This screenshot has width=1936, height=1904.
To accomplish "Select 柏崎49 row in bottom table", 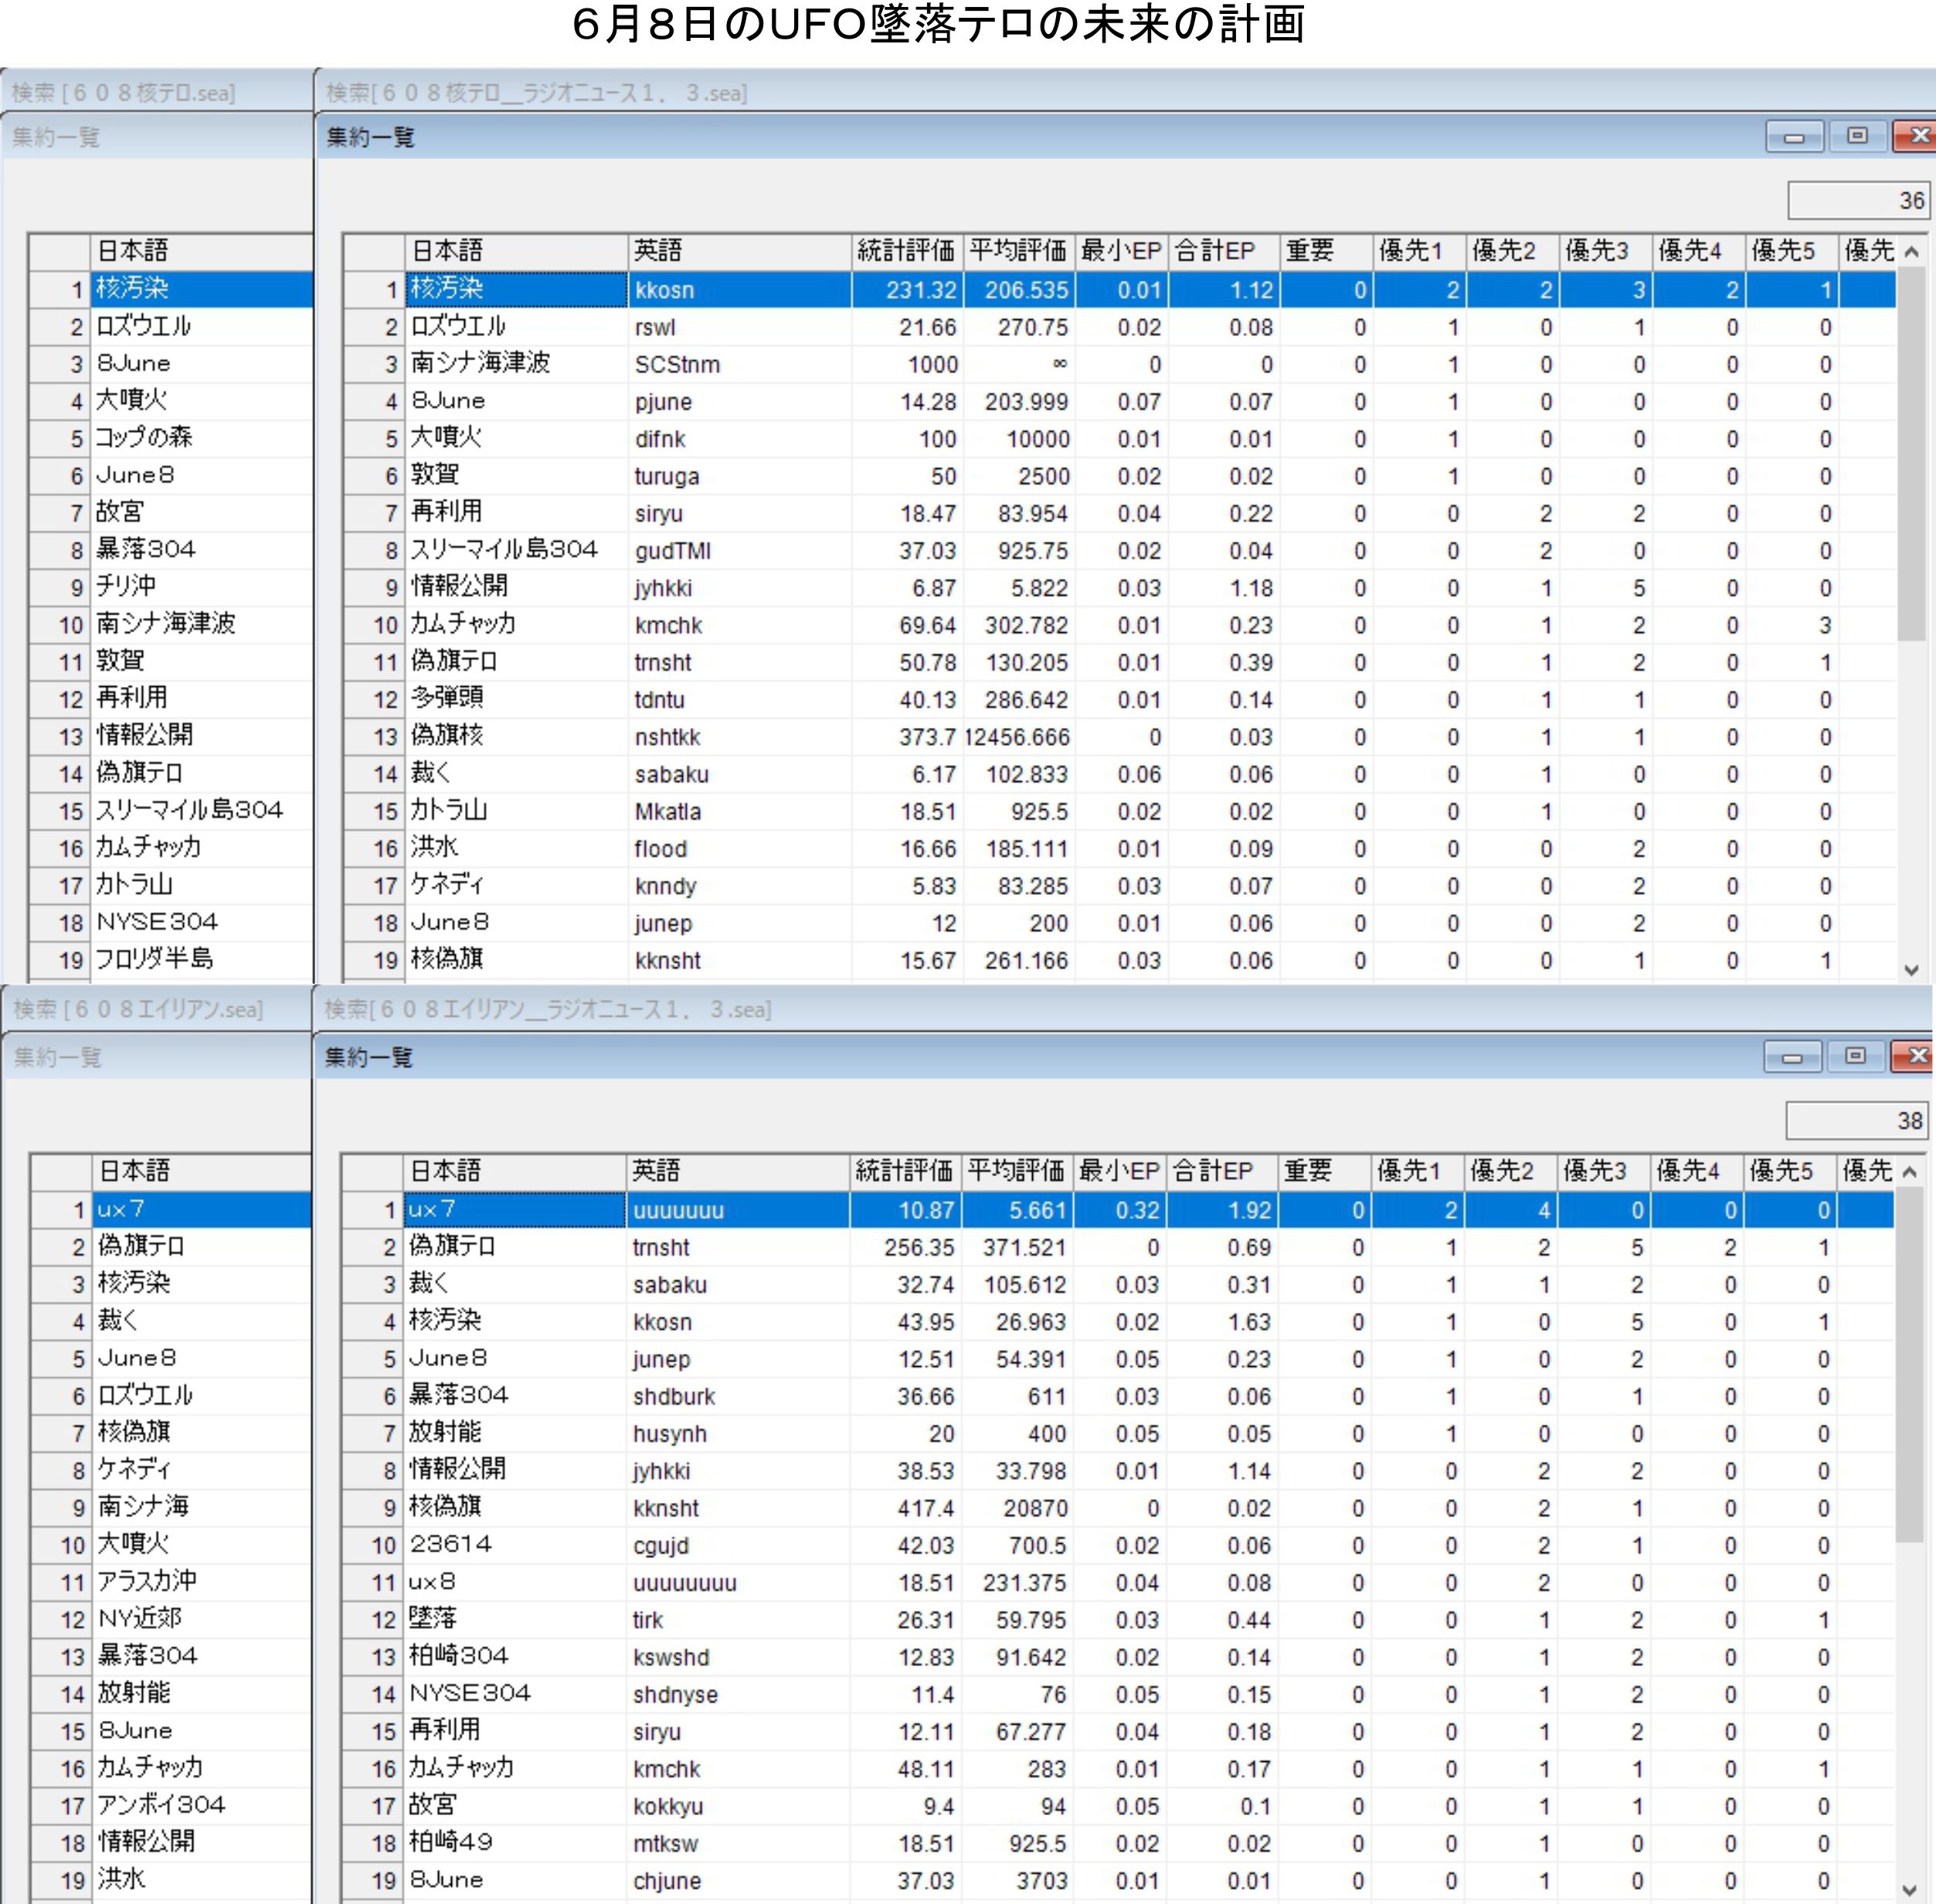I will (1118, 1843).
